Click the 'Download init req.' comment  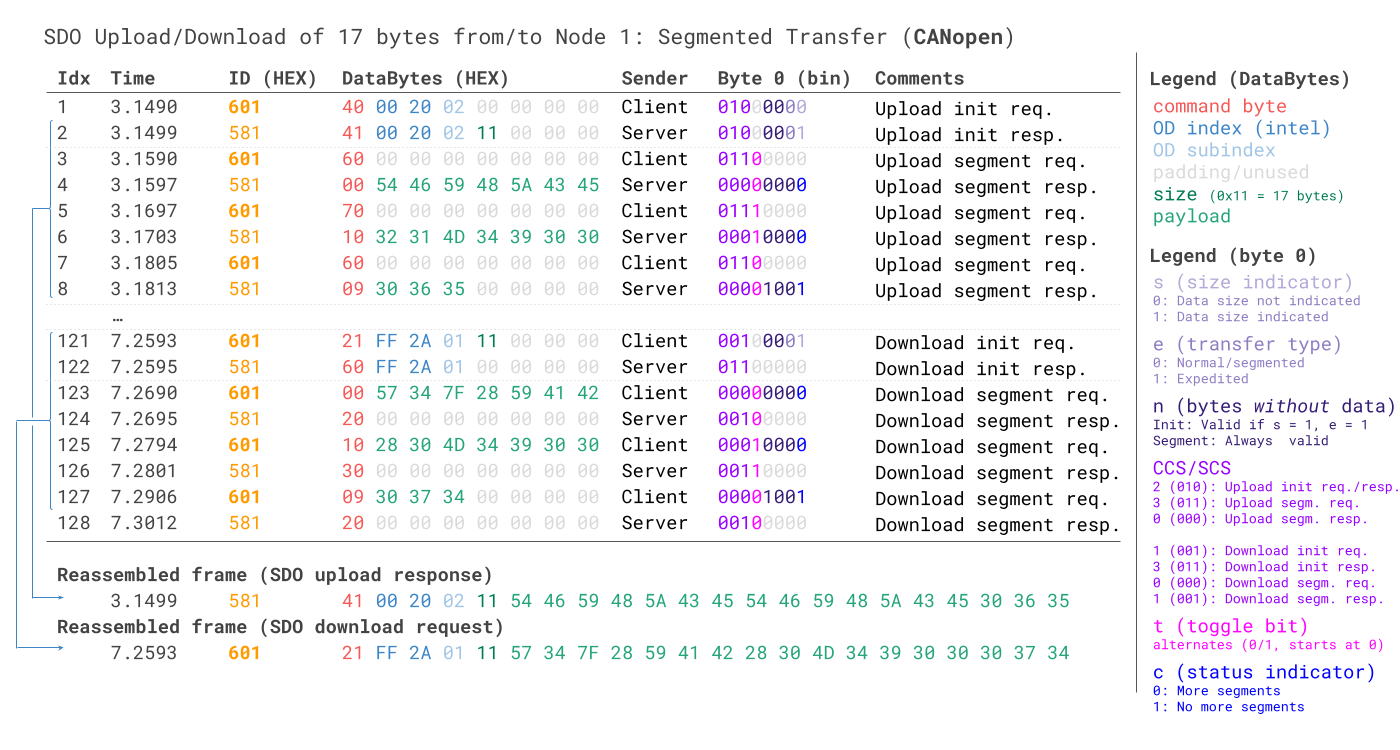click(975, 343)
